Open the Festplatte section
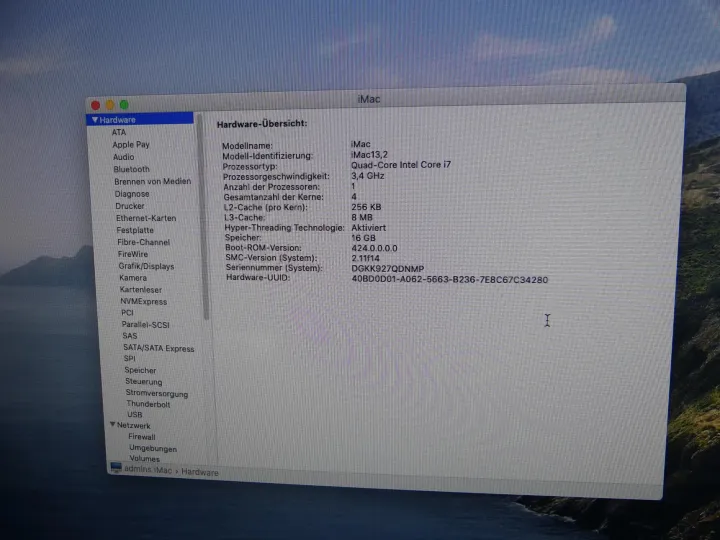Screen dimensions: 720x540 pyautogui.click(x=135, y=230)
